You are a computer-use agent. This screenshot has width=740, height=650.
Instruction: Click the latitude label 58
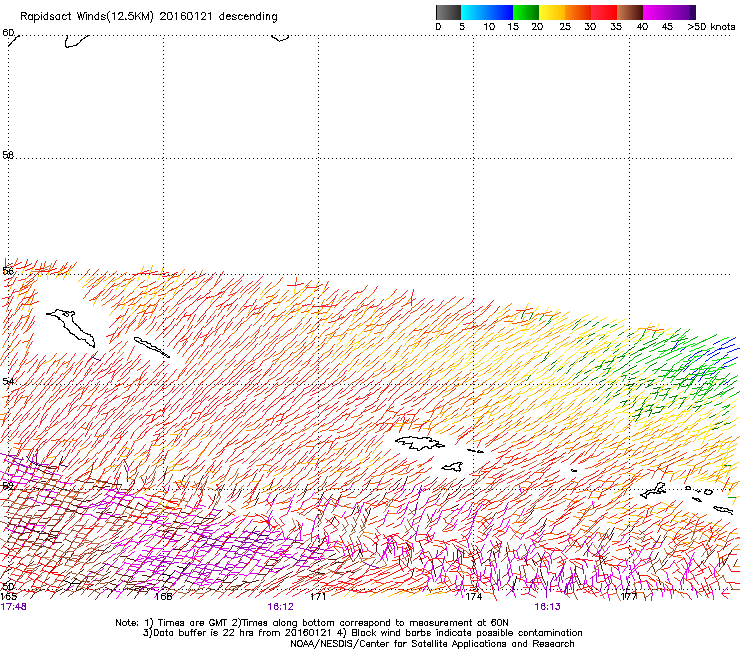(x=8, y=155)
